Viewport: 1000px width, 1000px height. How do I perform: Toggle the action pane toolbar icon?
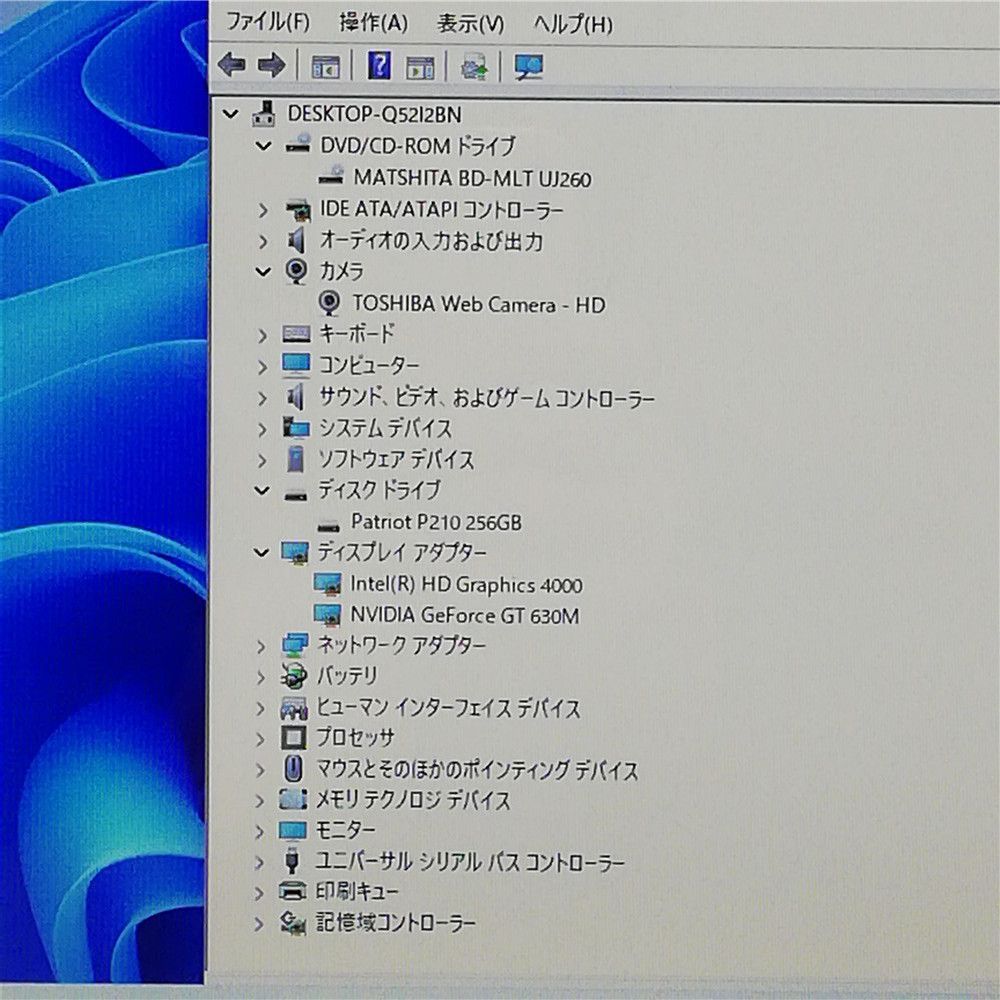420,66
